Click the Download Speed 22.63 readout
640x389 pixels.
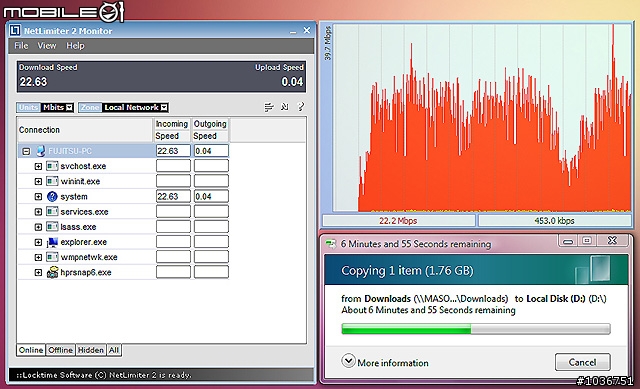pyautogui.click(x=33, y=82)
